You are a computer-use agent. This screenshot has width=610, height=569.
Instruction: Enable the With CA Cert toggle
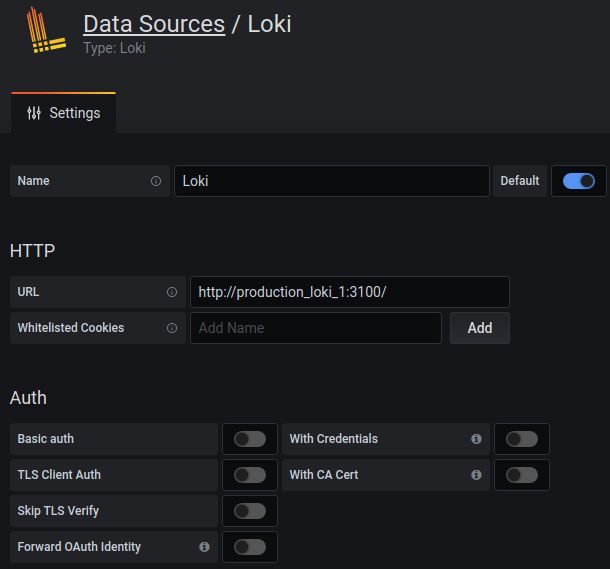point(522,474)
